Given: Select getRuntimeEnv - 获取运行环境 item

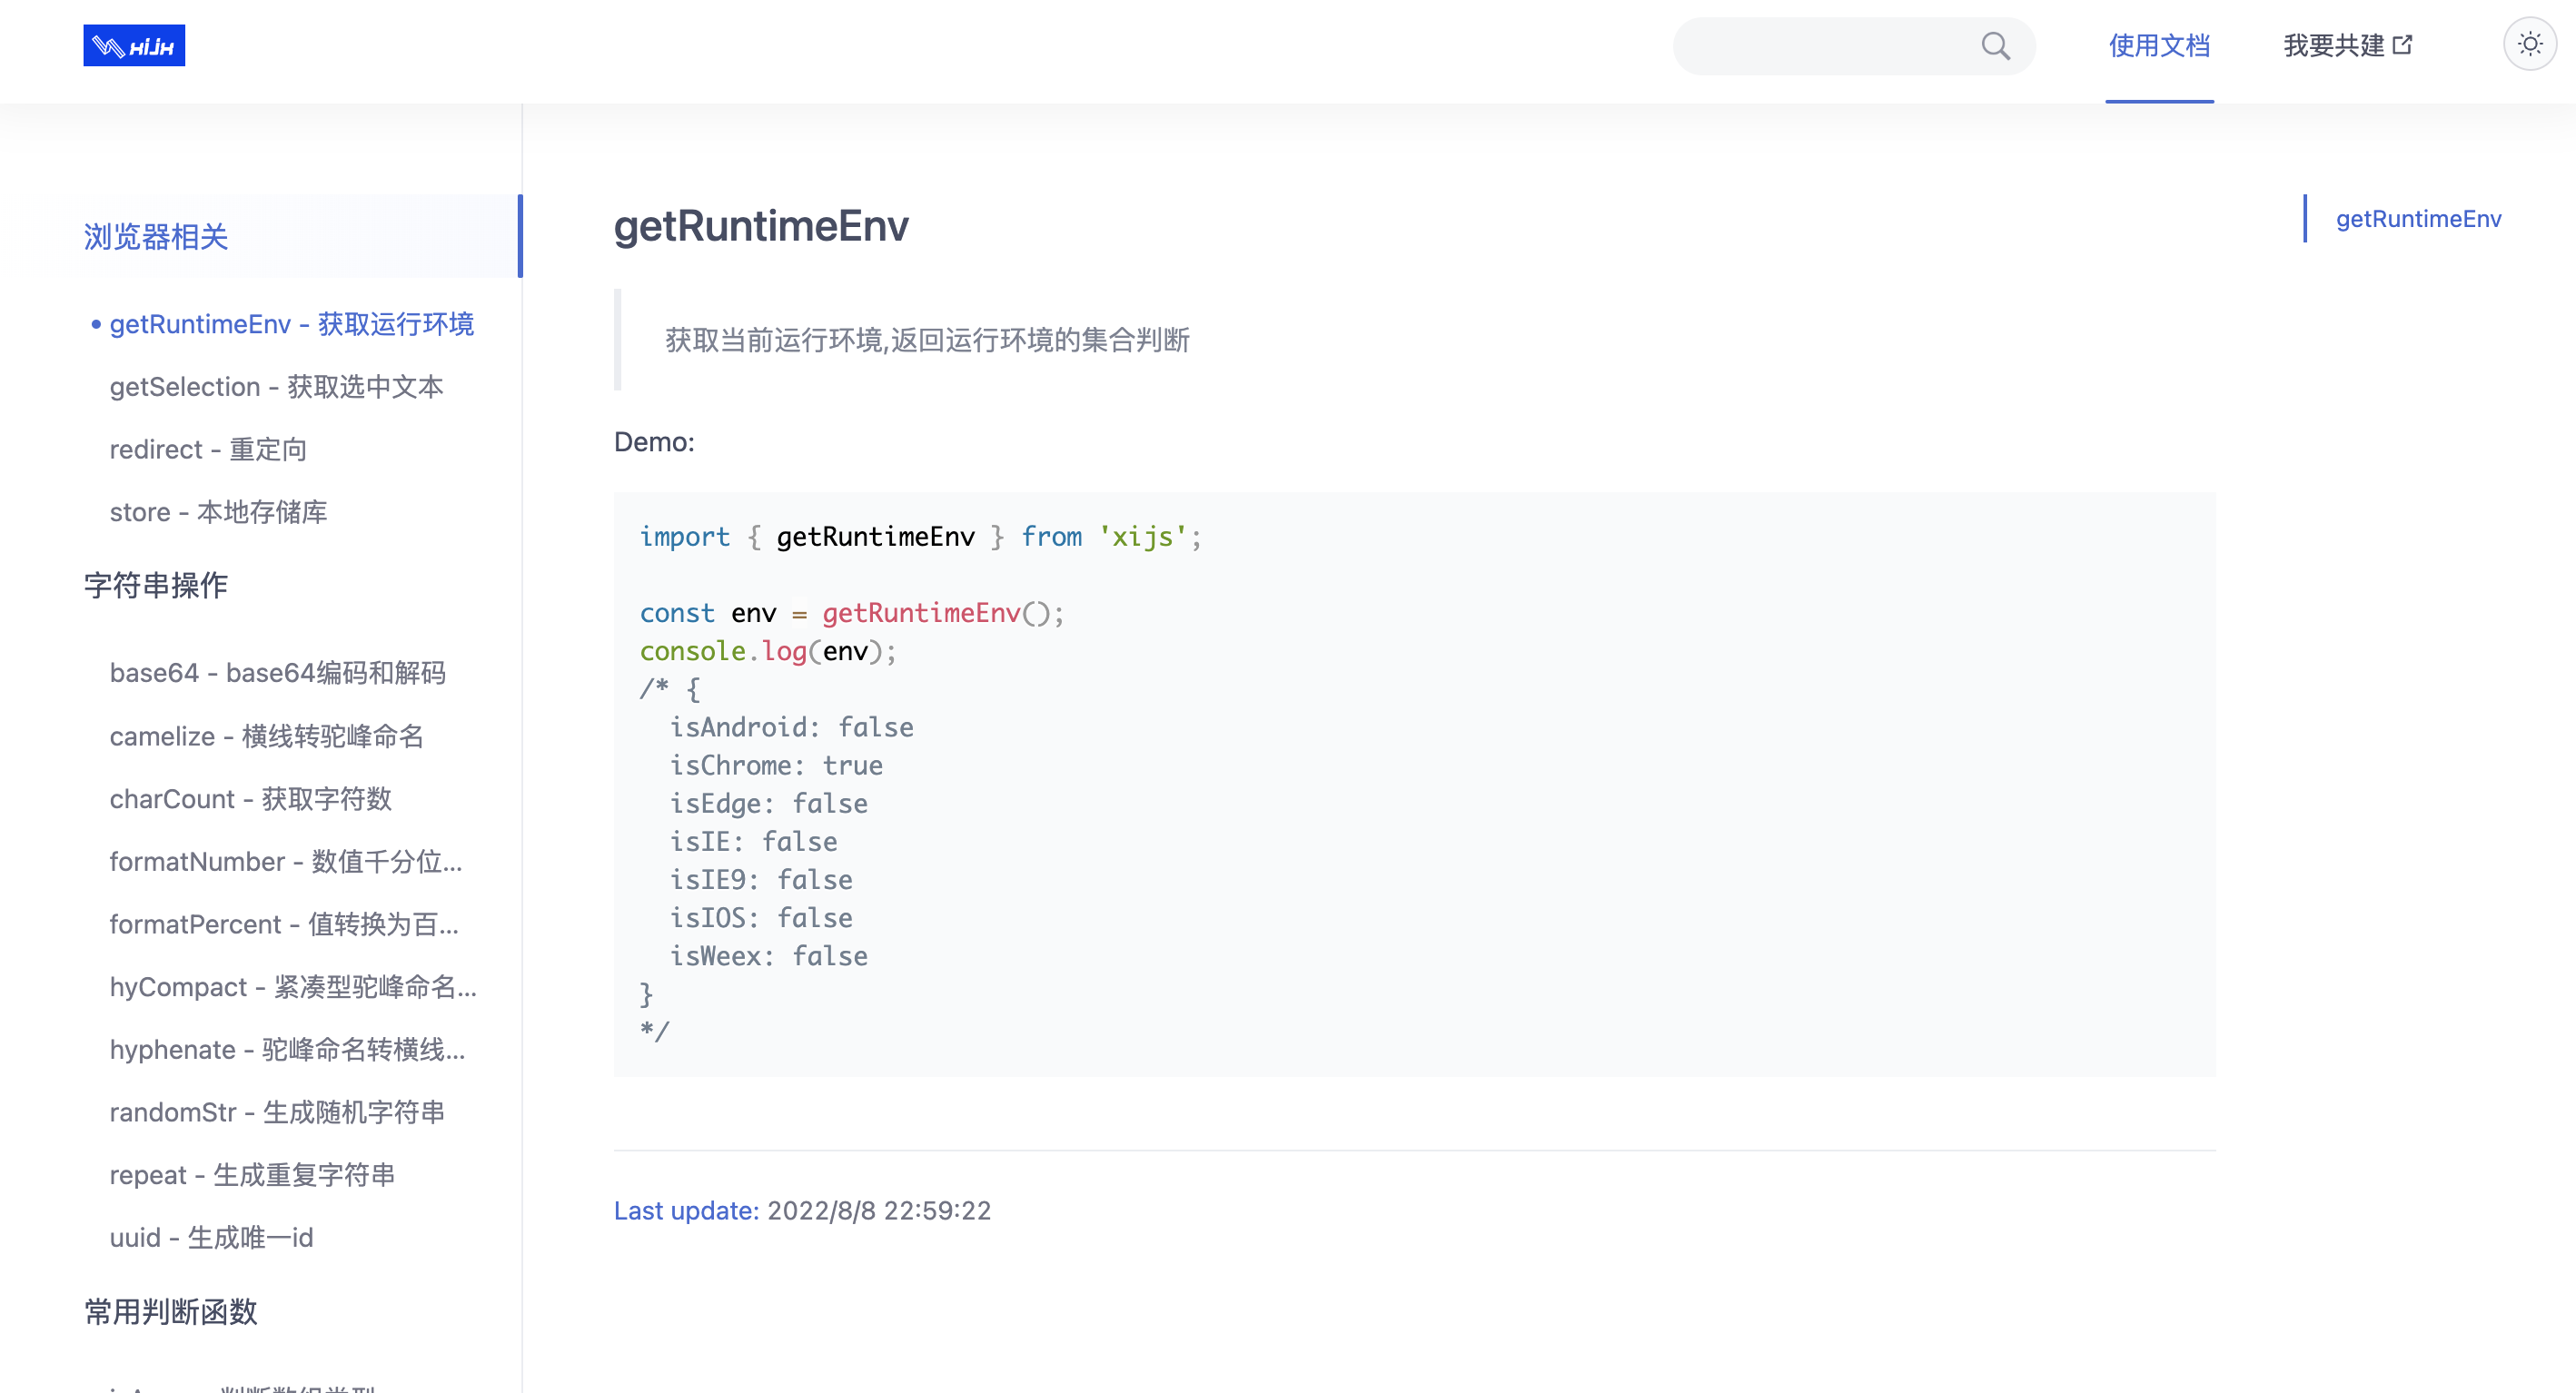Looking at the screenshot, I should 291,324.
